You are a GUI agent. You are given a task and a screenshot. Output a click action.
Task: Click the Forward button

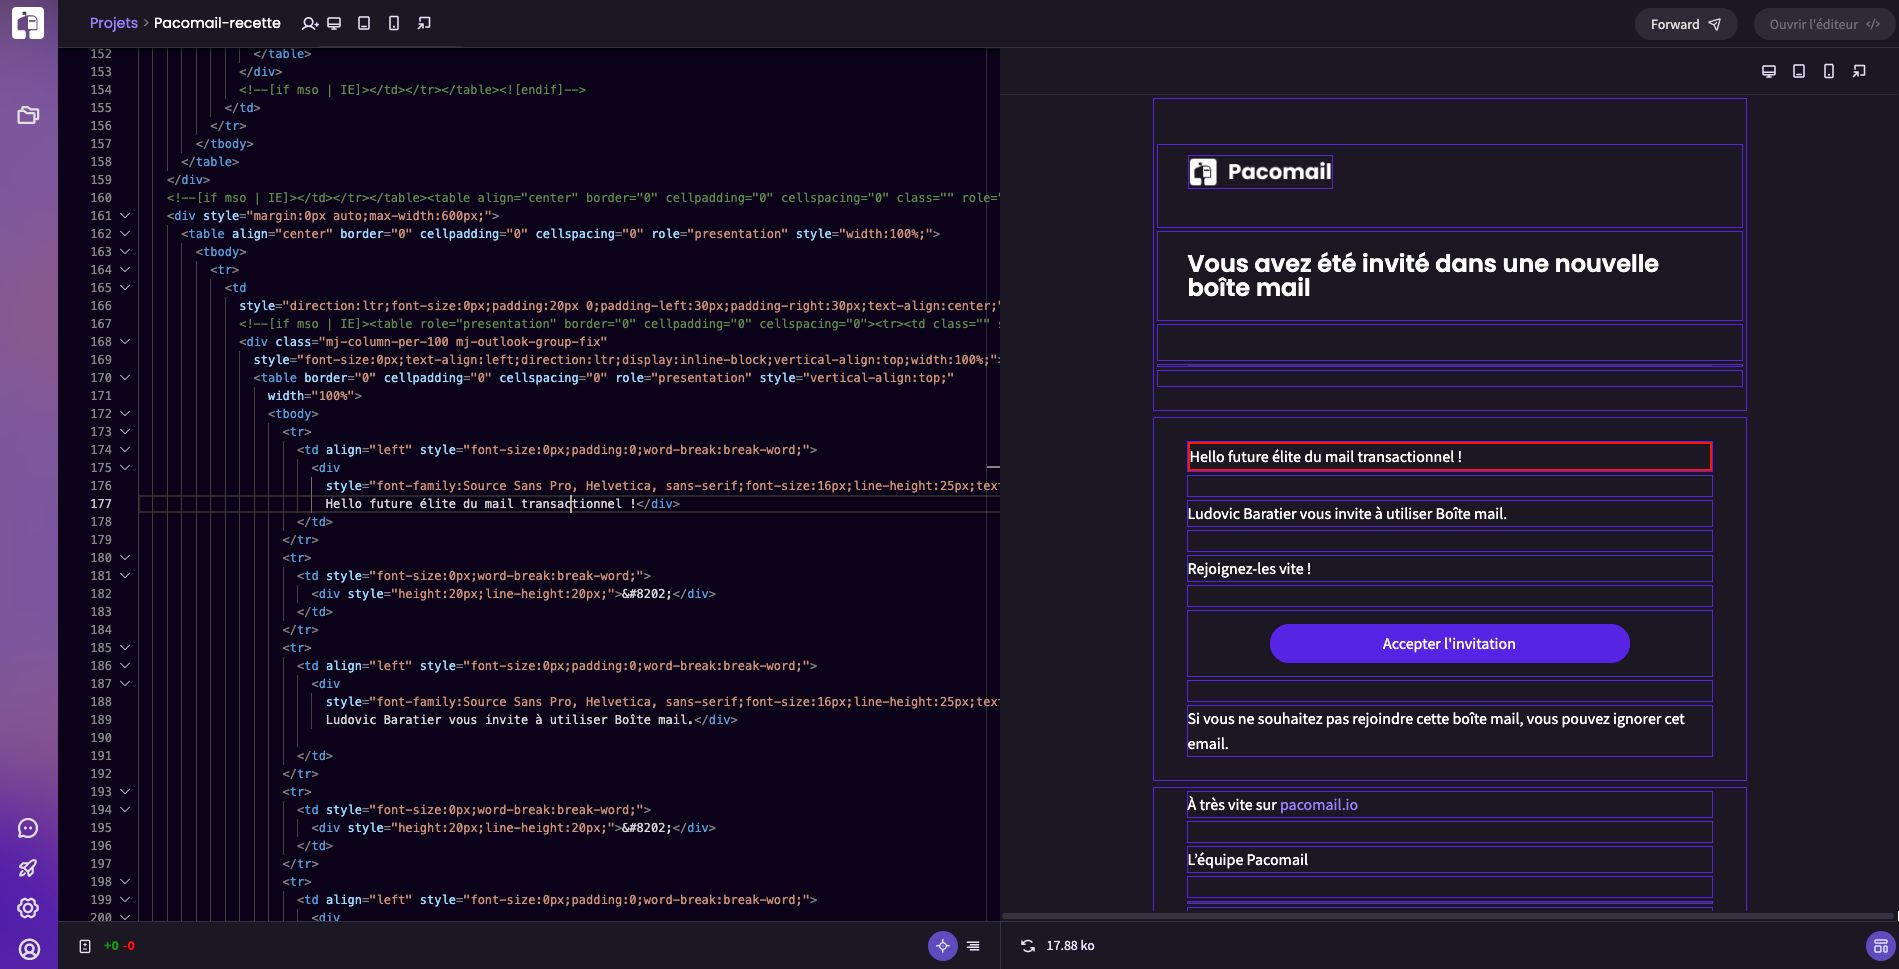1685,24
